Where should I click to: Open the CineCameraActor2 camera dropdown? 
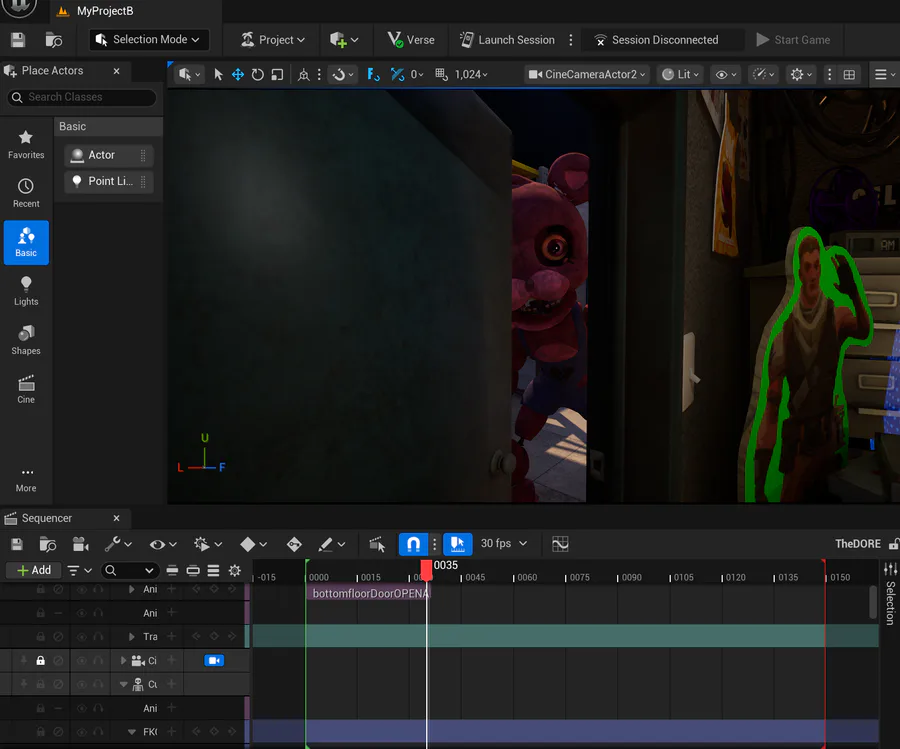tap(587, 75)
